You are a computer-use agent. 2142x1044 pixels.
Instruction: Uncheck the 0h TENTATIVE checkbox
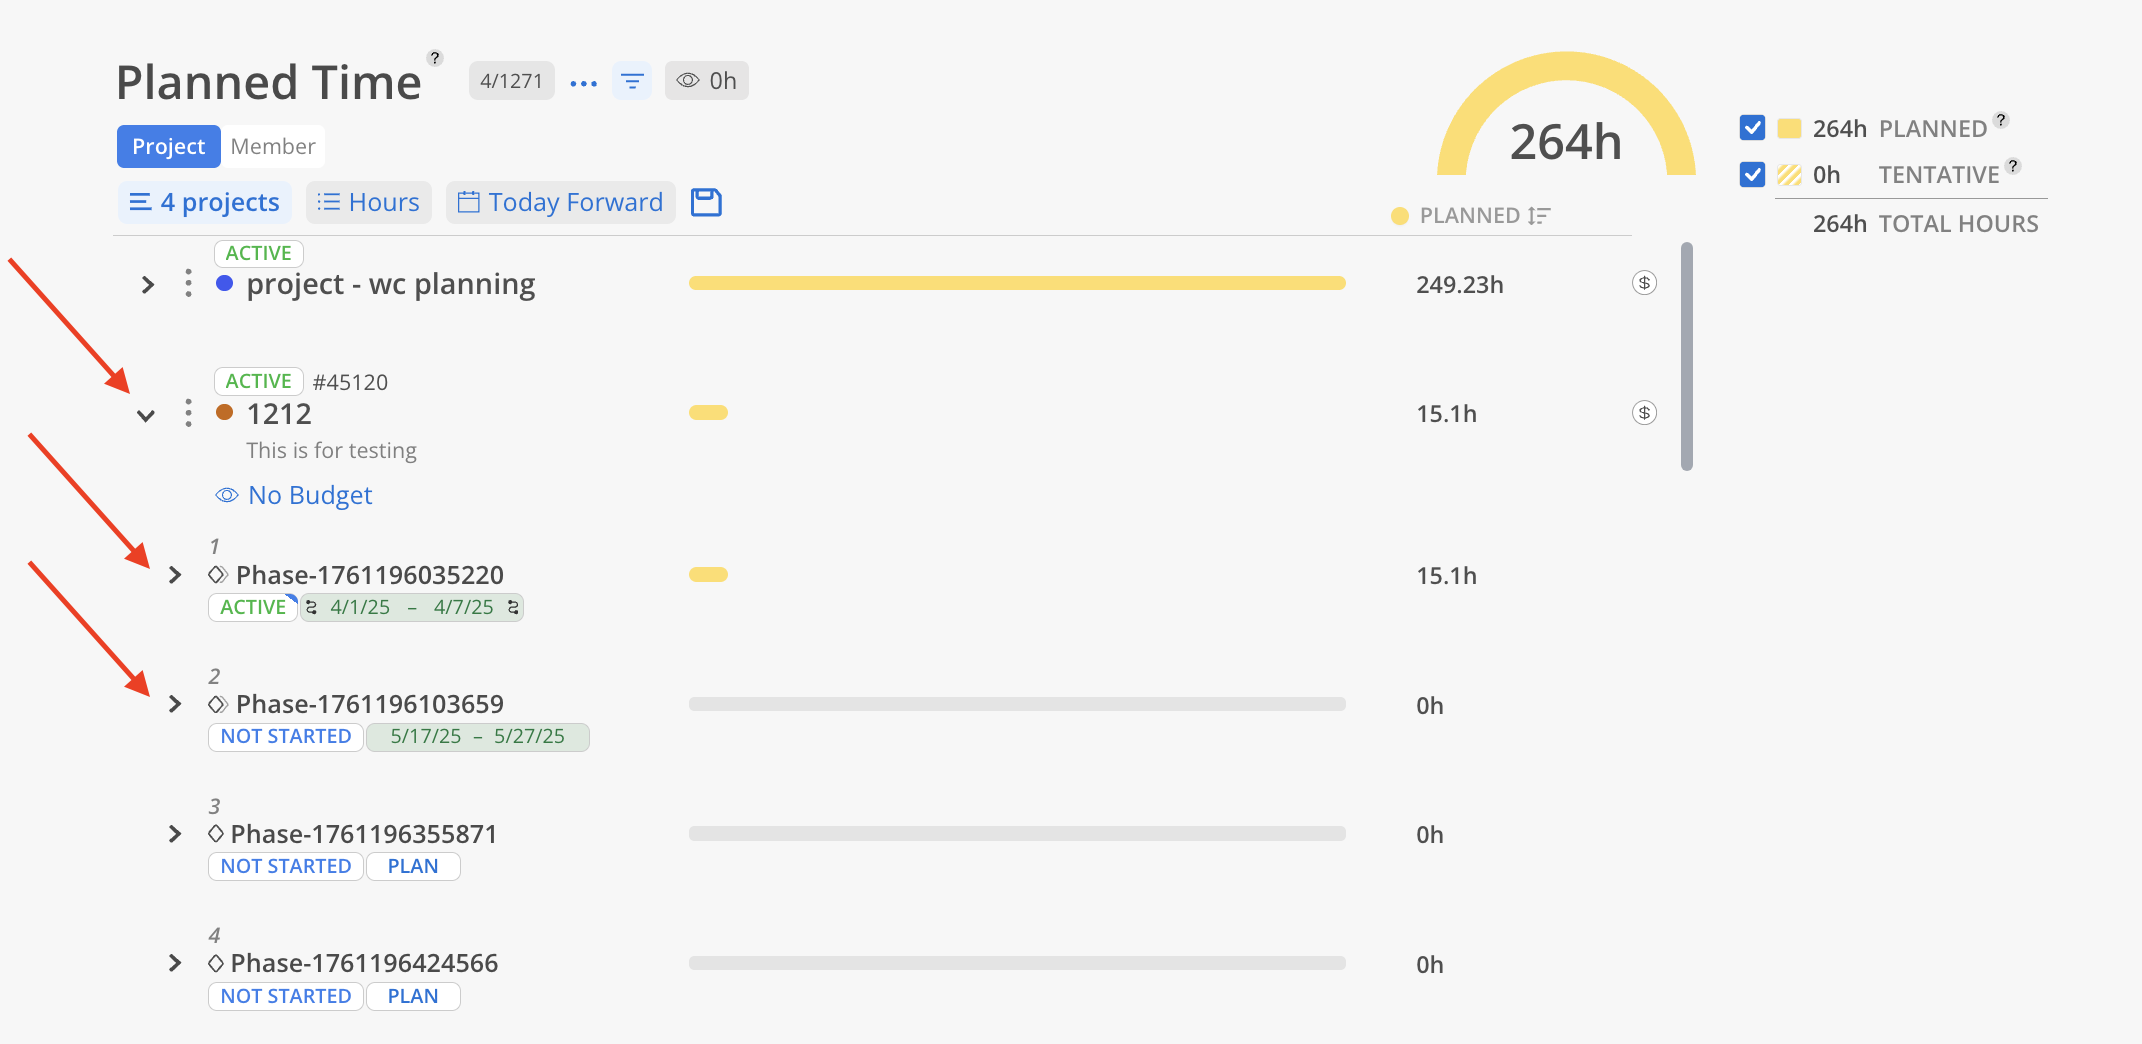pyautogui.click(x=1752, y=175)
